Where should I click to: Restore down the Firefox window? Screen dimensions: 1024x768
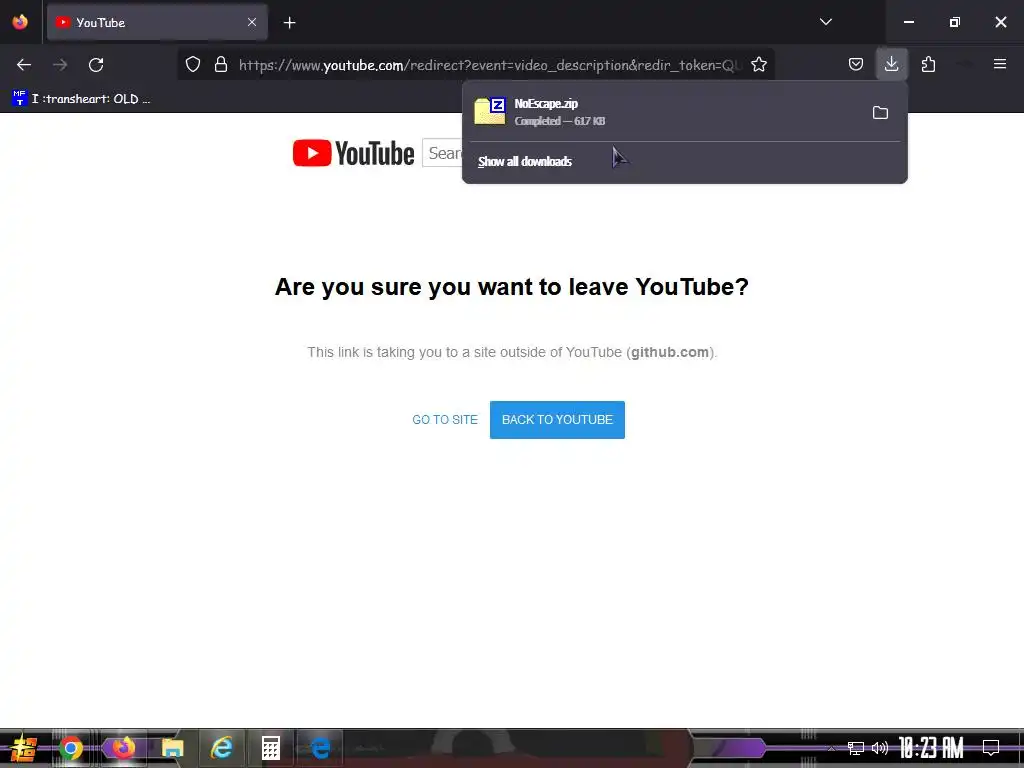click(955, 22)
